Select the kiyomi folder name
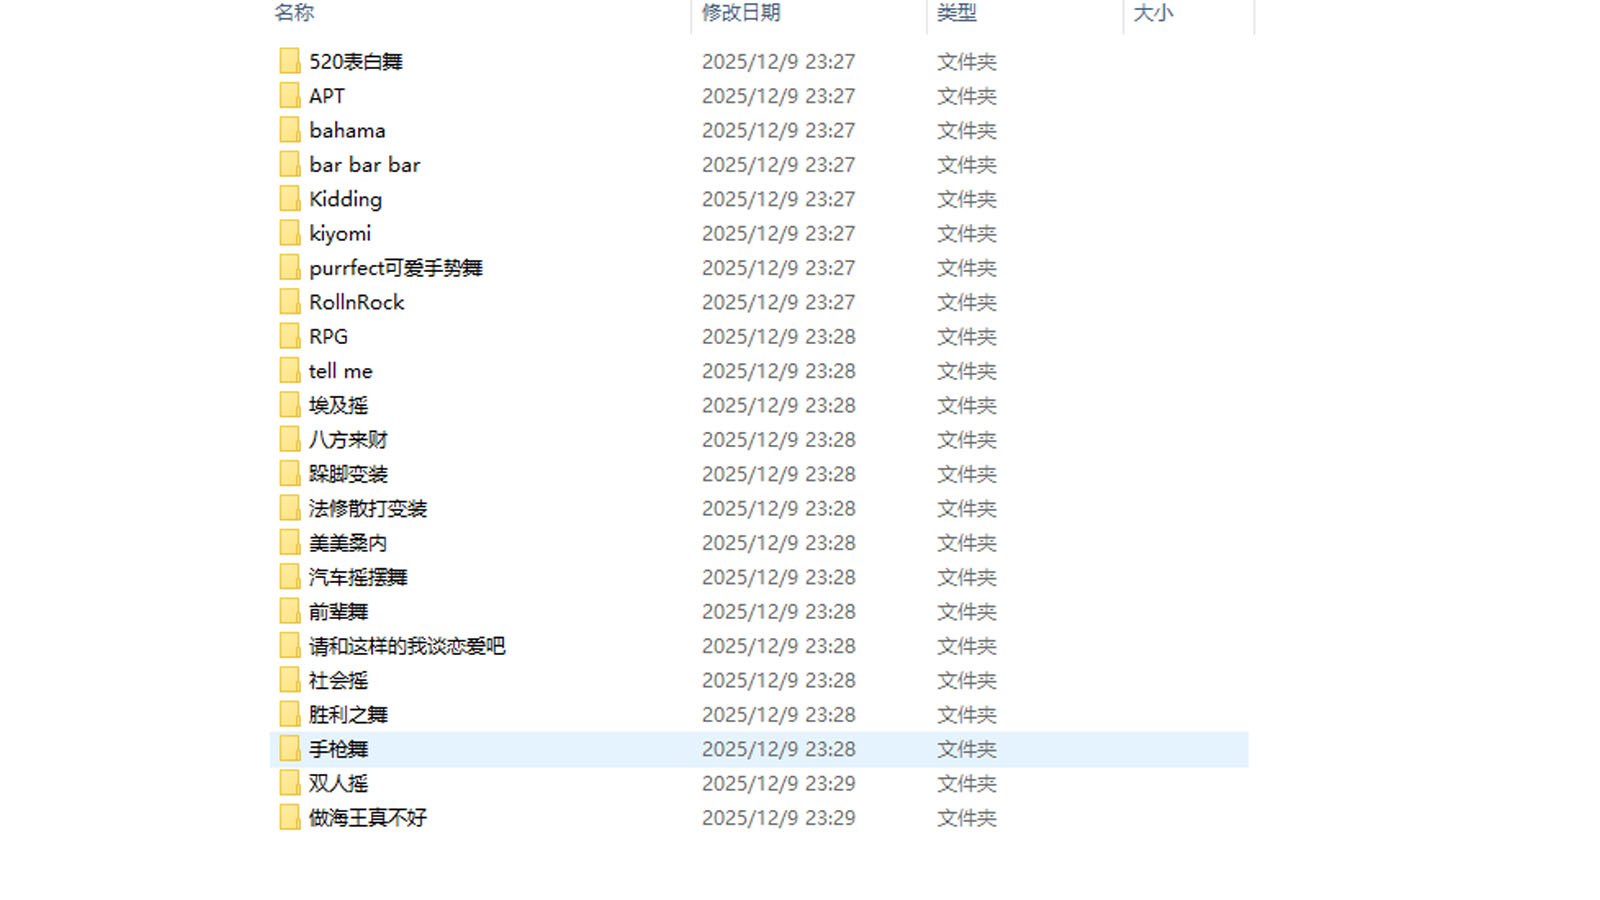This screenshot has width=1600, height=900. tap(340, 234)
